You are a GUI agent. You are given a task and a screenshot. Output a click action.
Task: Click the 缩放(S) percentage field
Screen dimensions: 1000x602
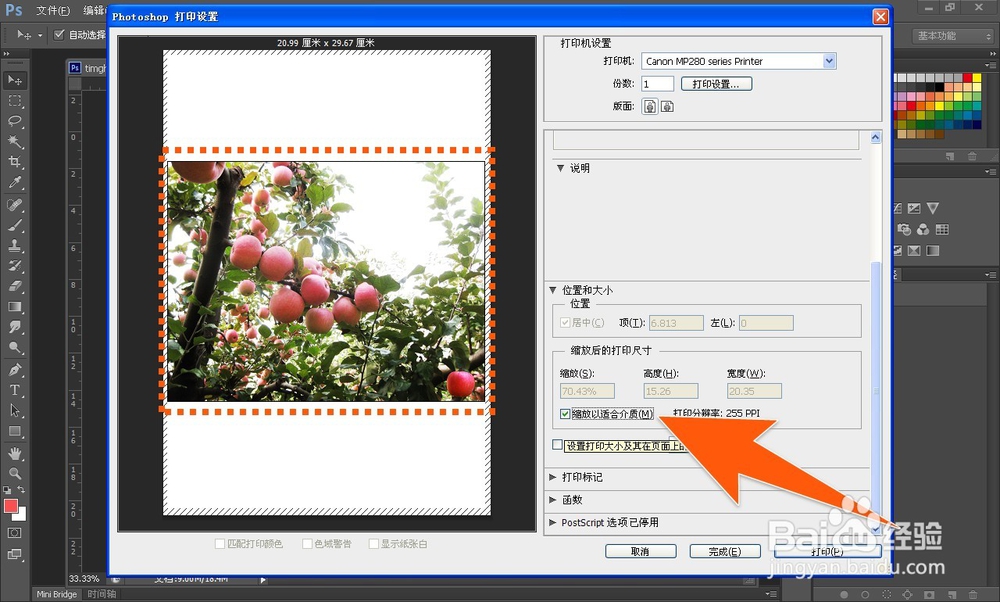[587, 391]
